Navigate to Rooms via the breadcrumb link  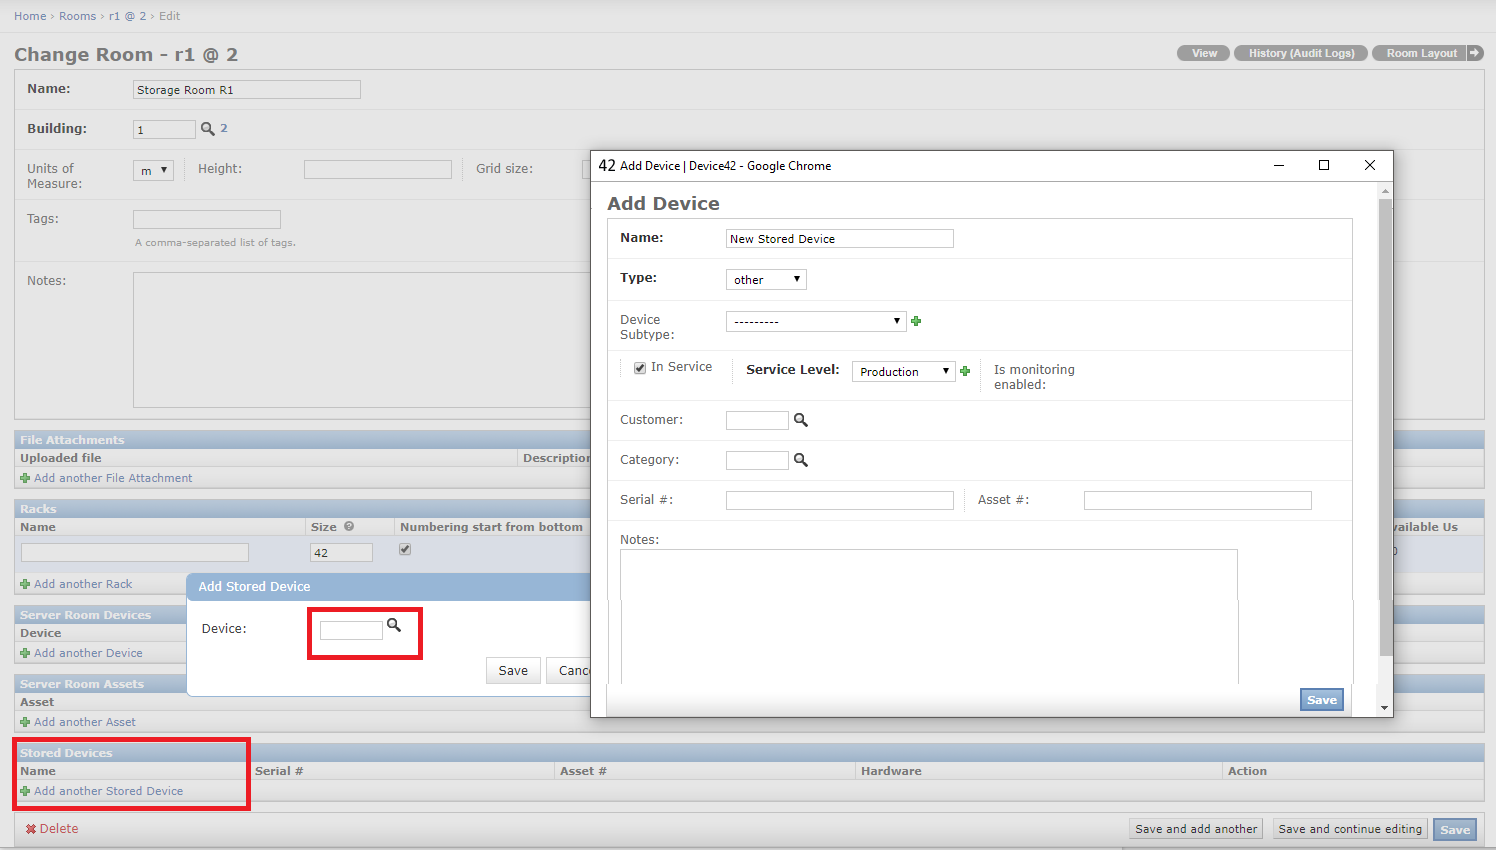[77, 15]
